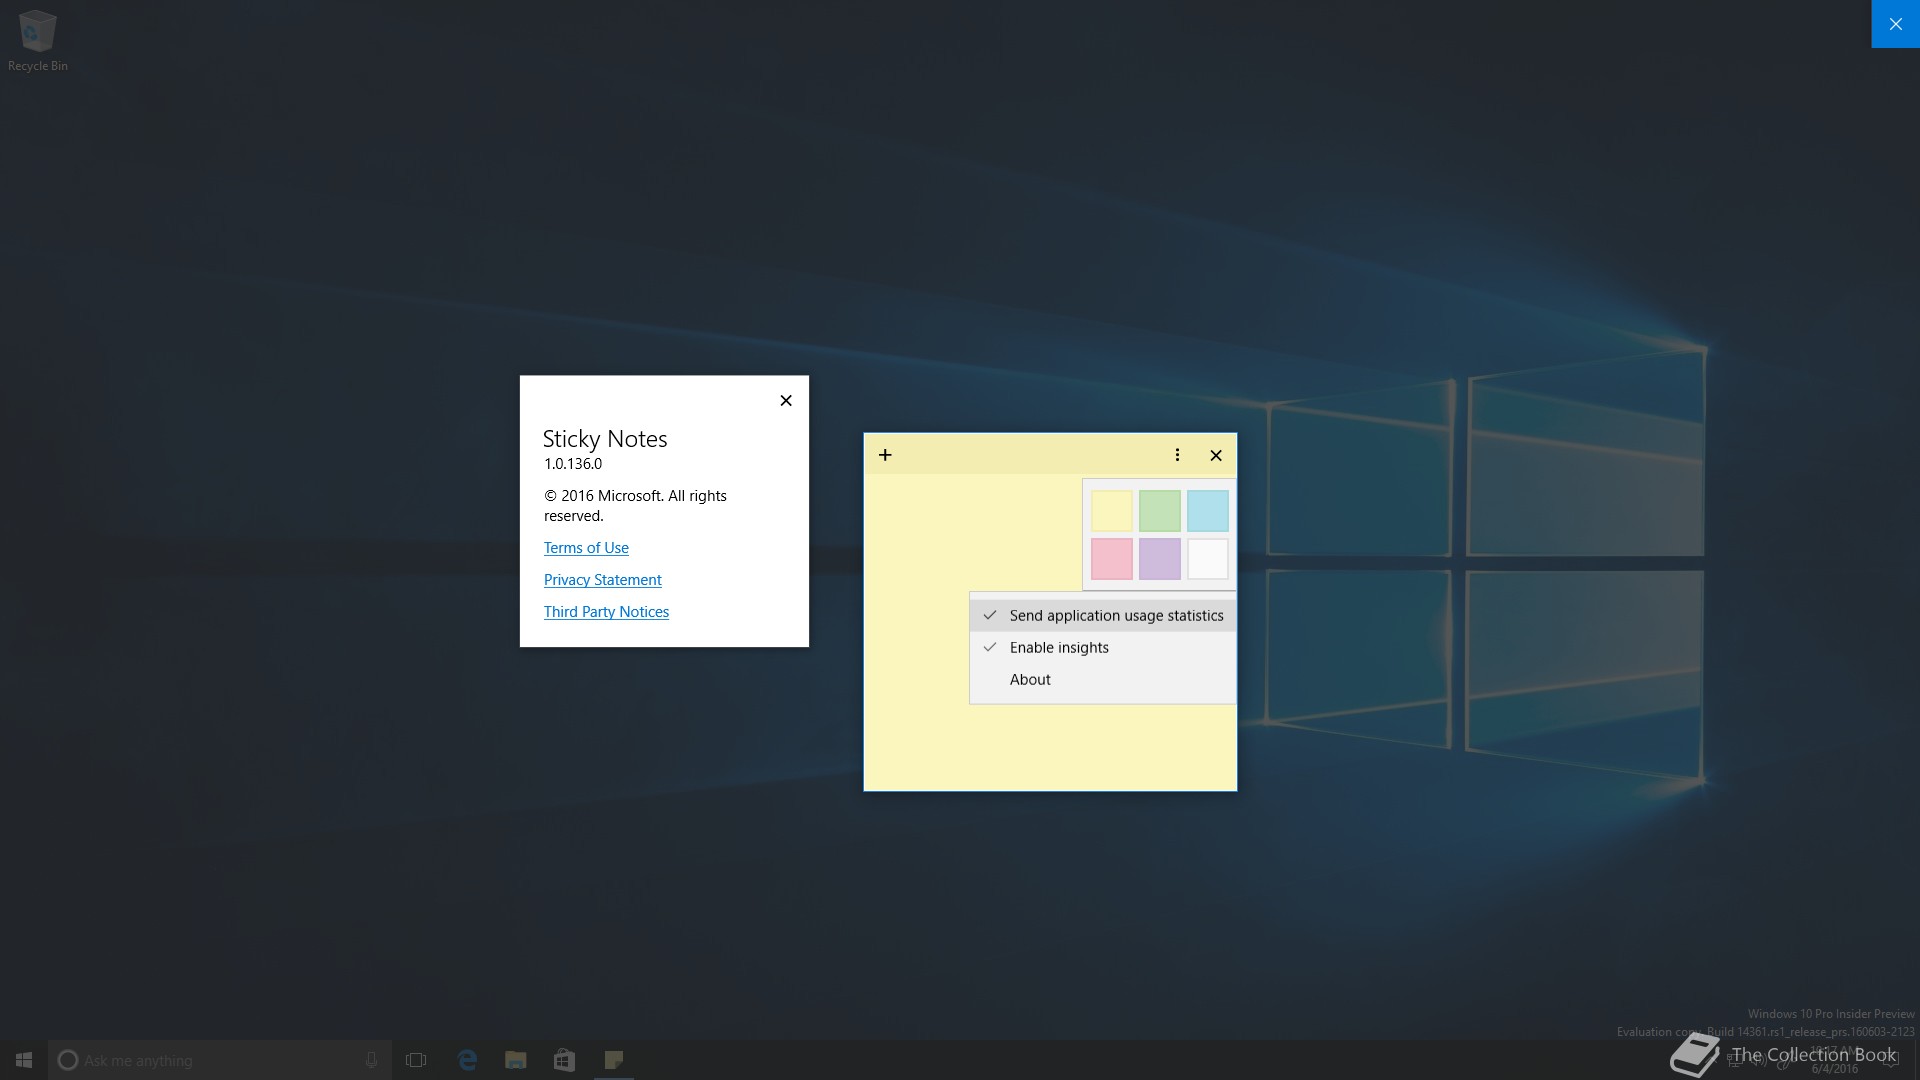Close the Sticky Notes about dialog
Viewport: 1920px width, 1080px height.
point(786,400)
